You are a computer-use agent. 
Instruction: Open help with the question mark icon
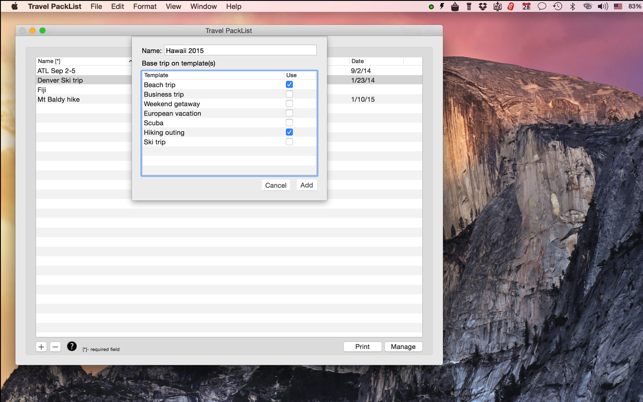tap(72, 347)
